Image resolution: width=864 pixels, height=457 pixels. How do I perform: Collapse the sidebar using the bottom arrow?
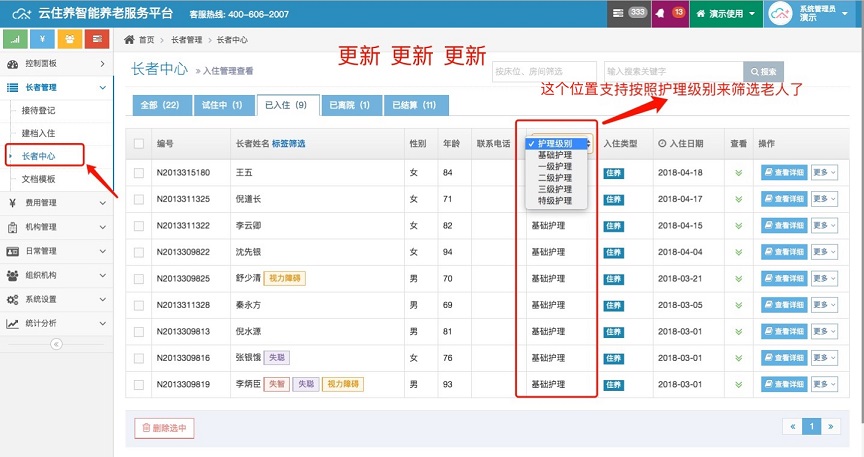56,344
